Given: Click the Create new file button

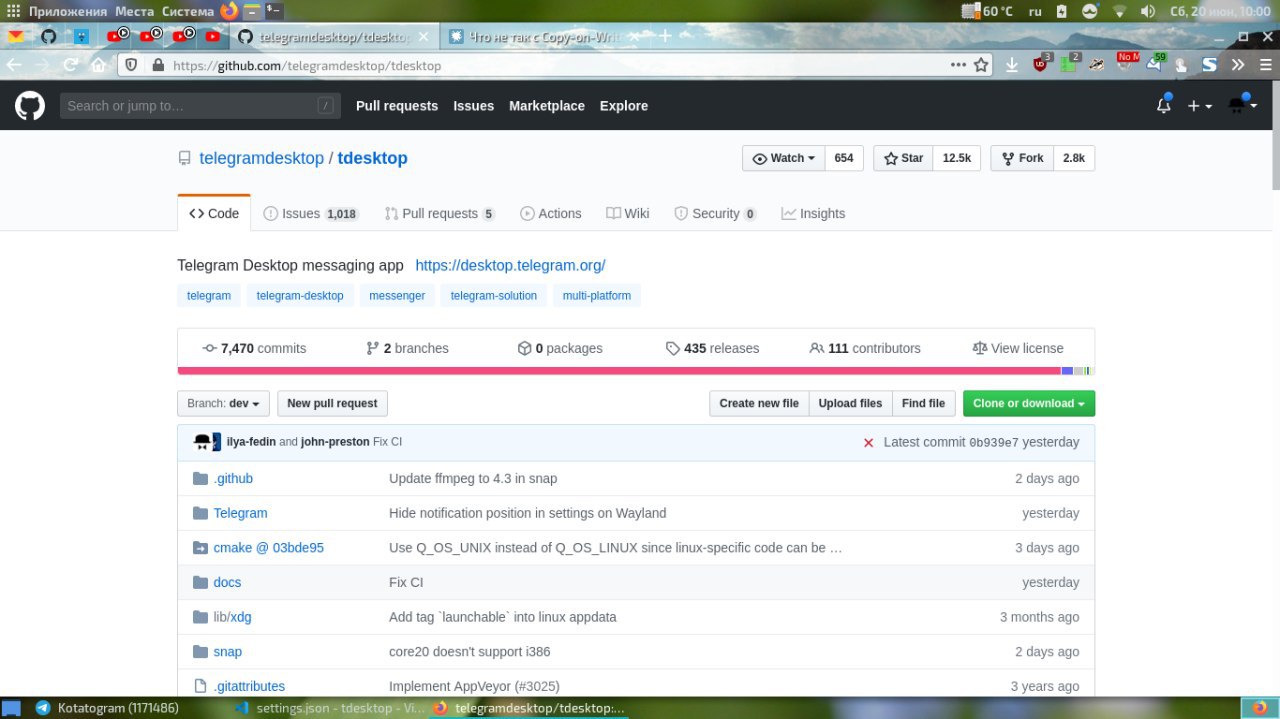Looking at the screenshot, I should click(759, 403).
